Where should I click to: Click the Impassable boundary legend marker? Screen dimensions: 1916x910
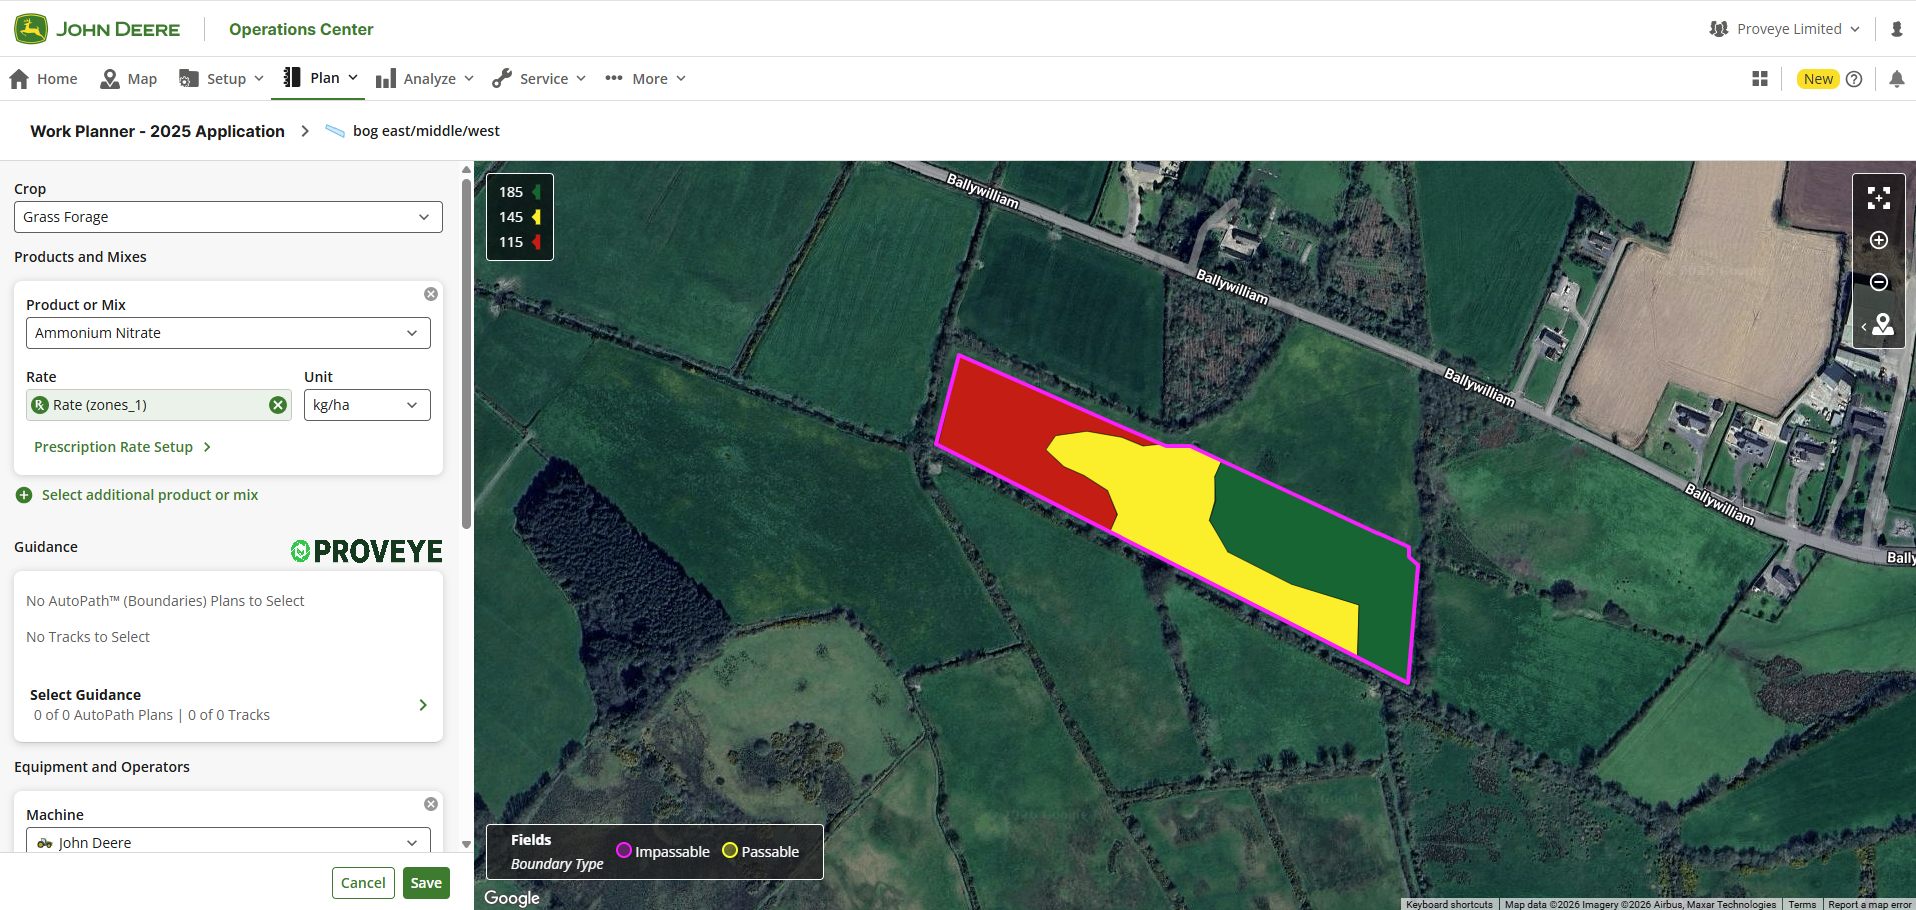click(x=624, y=850)
